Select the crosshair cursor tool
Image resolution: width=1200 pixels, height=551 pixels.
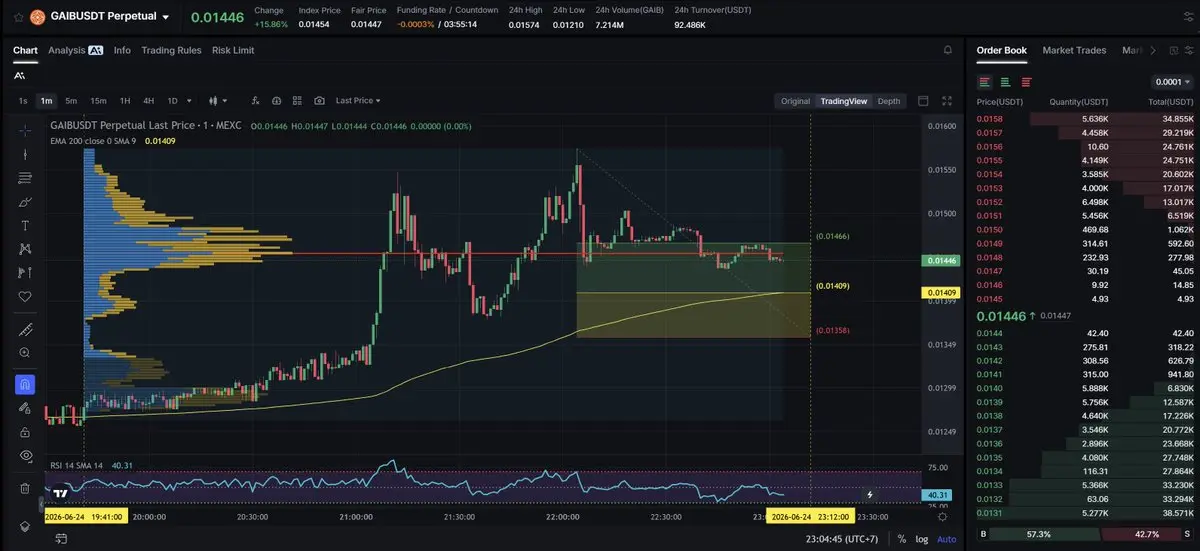(x=25, y=130)
